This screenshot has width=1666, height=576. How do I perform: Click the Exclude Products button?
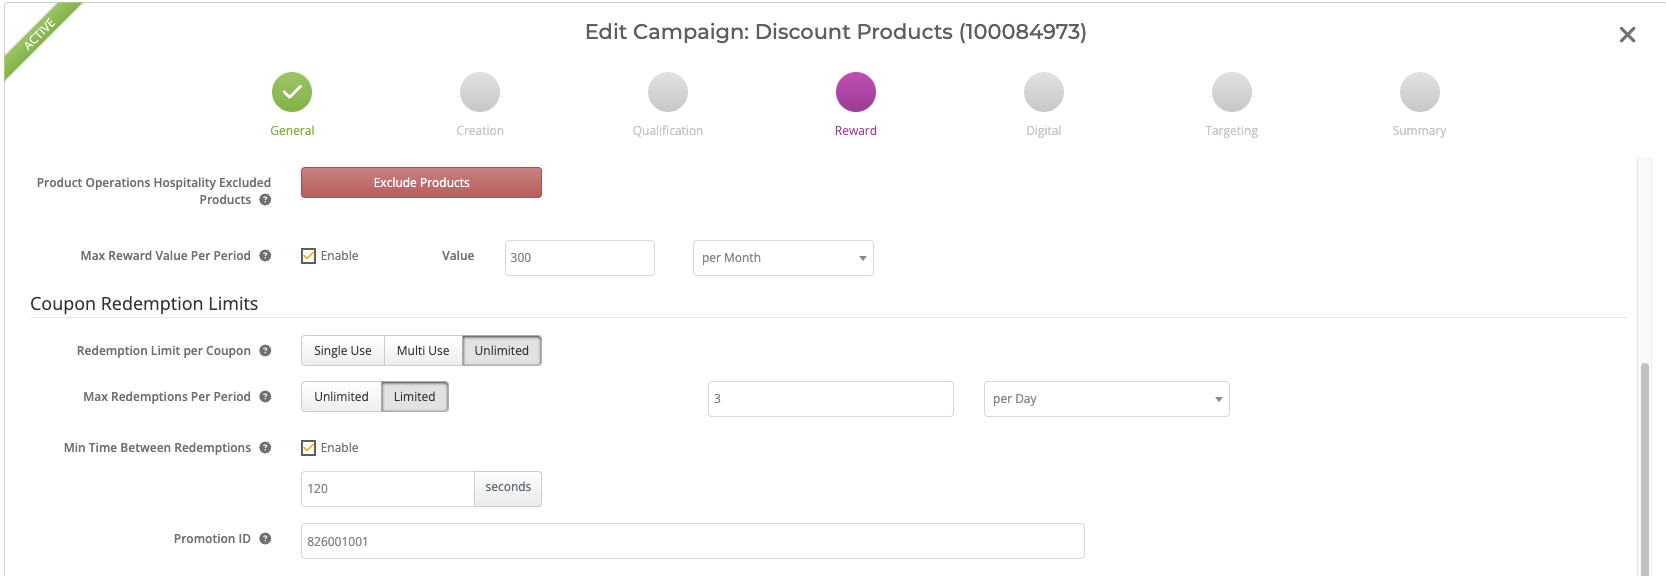421,183
